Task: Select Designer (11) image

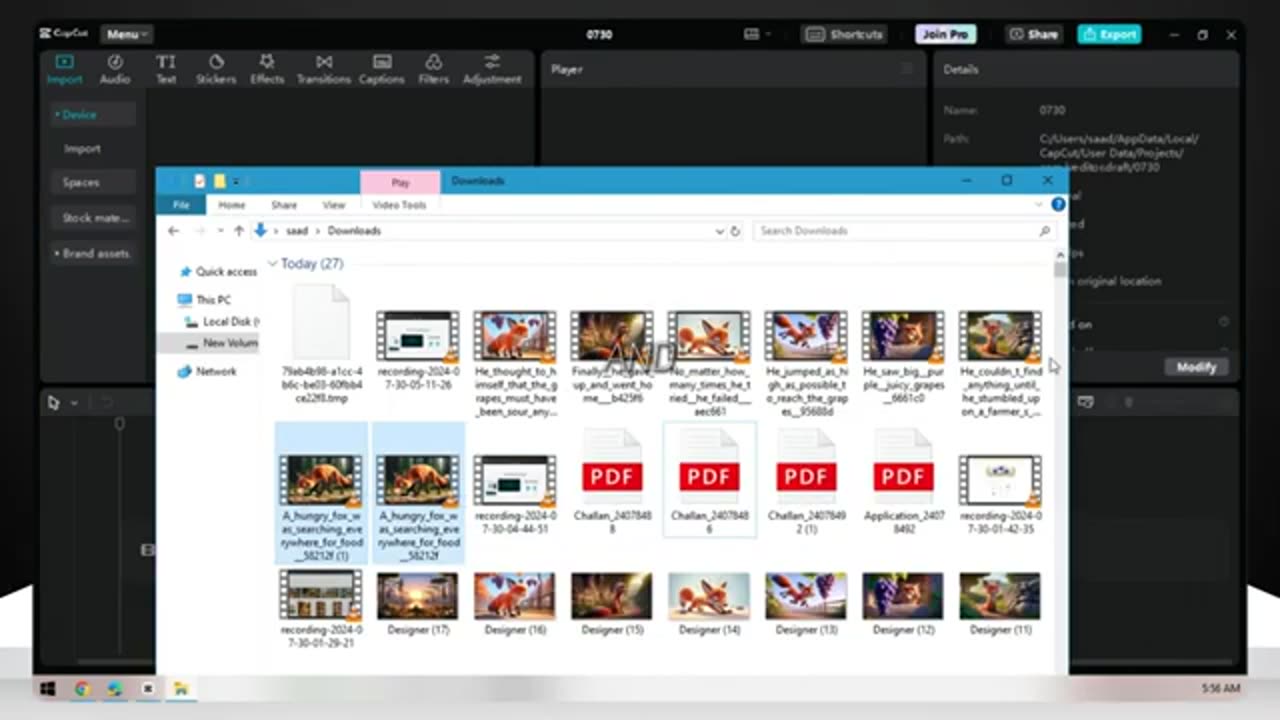Action: [x=1000, y=604]
